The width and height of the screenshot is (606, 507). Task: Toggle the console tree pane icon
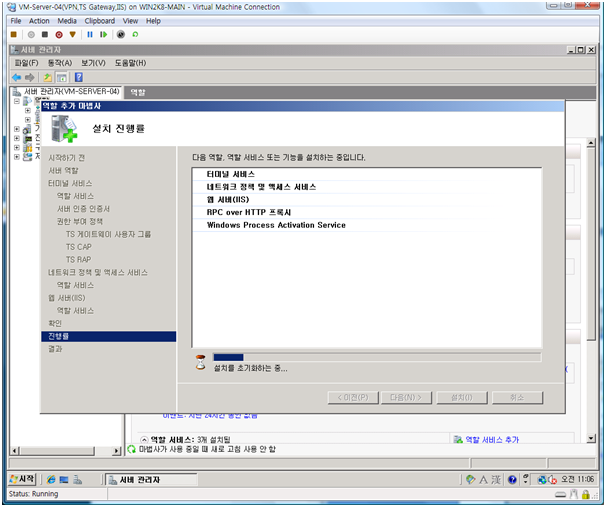click(x=62, y=77)
